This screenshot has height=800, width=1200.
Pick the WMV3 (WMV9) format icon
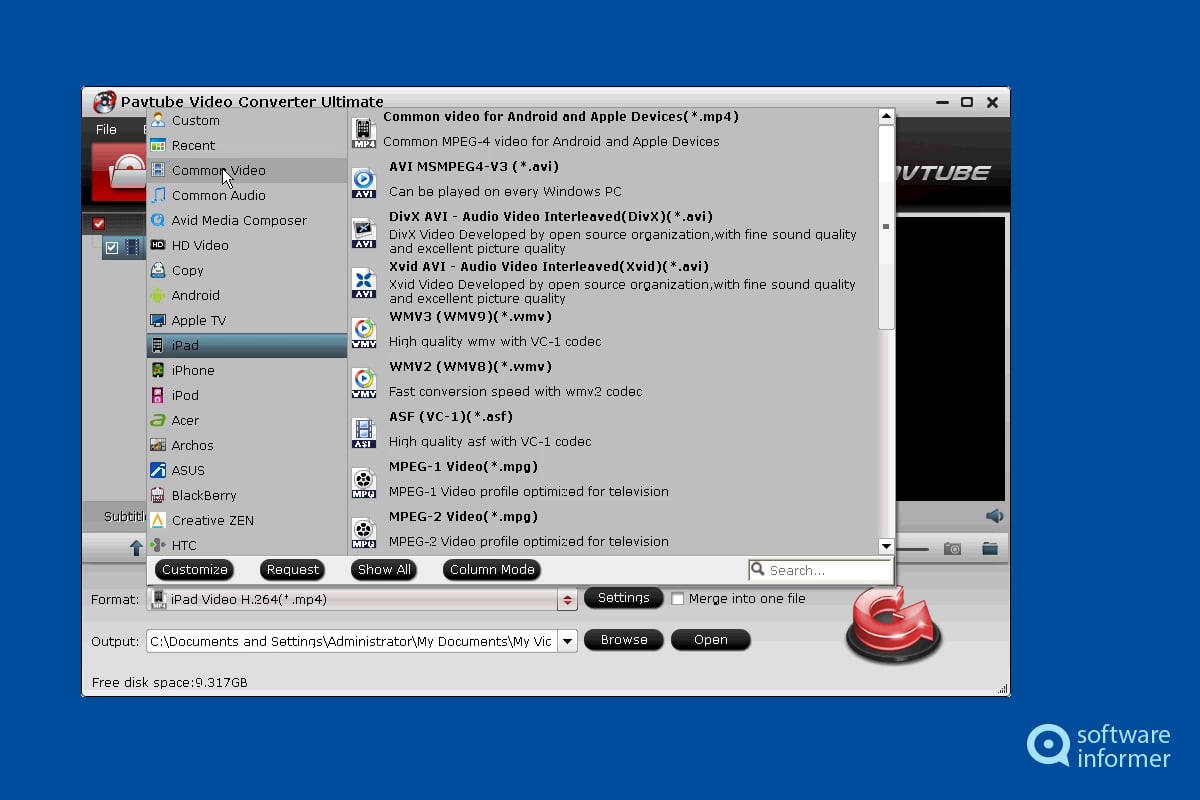tap(363, 333)
